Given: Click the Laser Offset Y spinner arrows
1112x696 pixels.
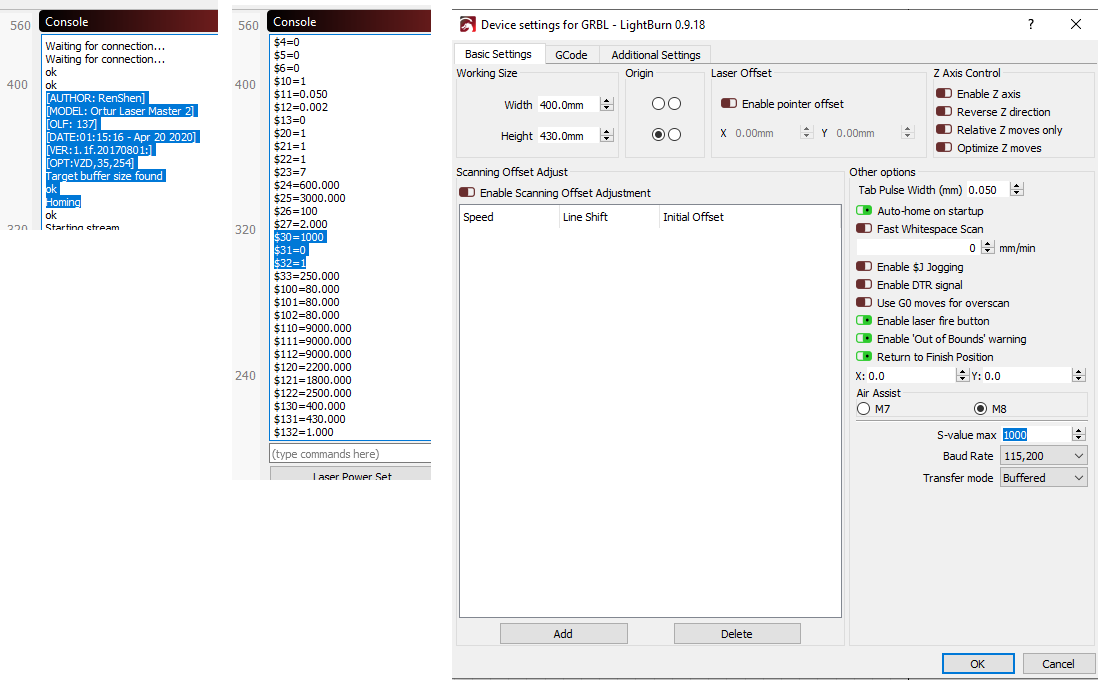Looking at the screenshot, I should (x=908, y=133).
